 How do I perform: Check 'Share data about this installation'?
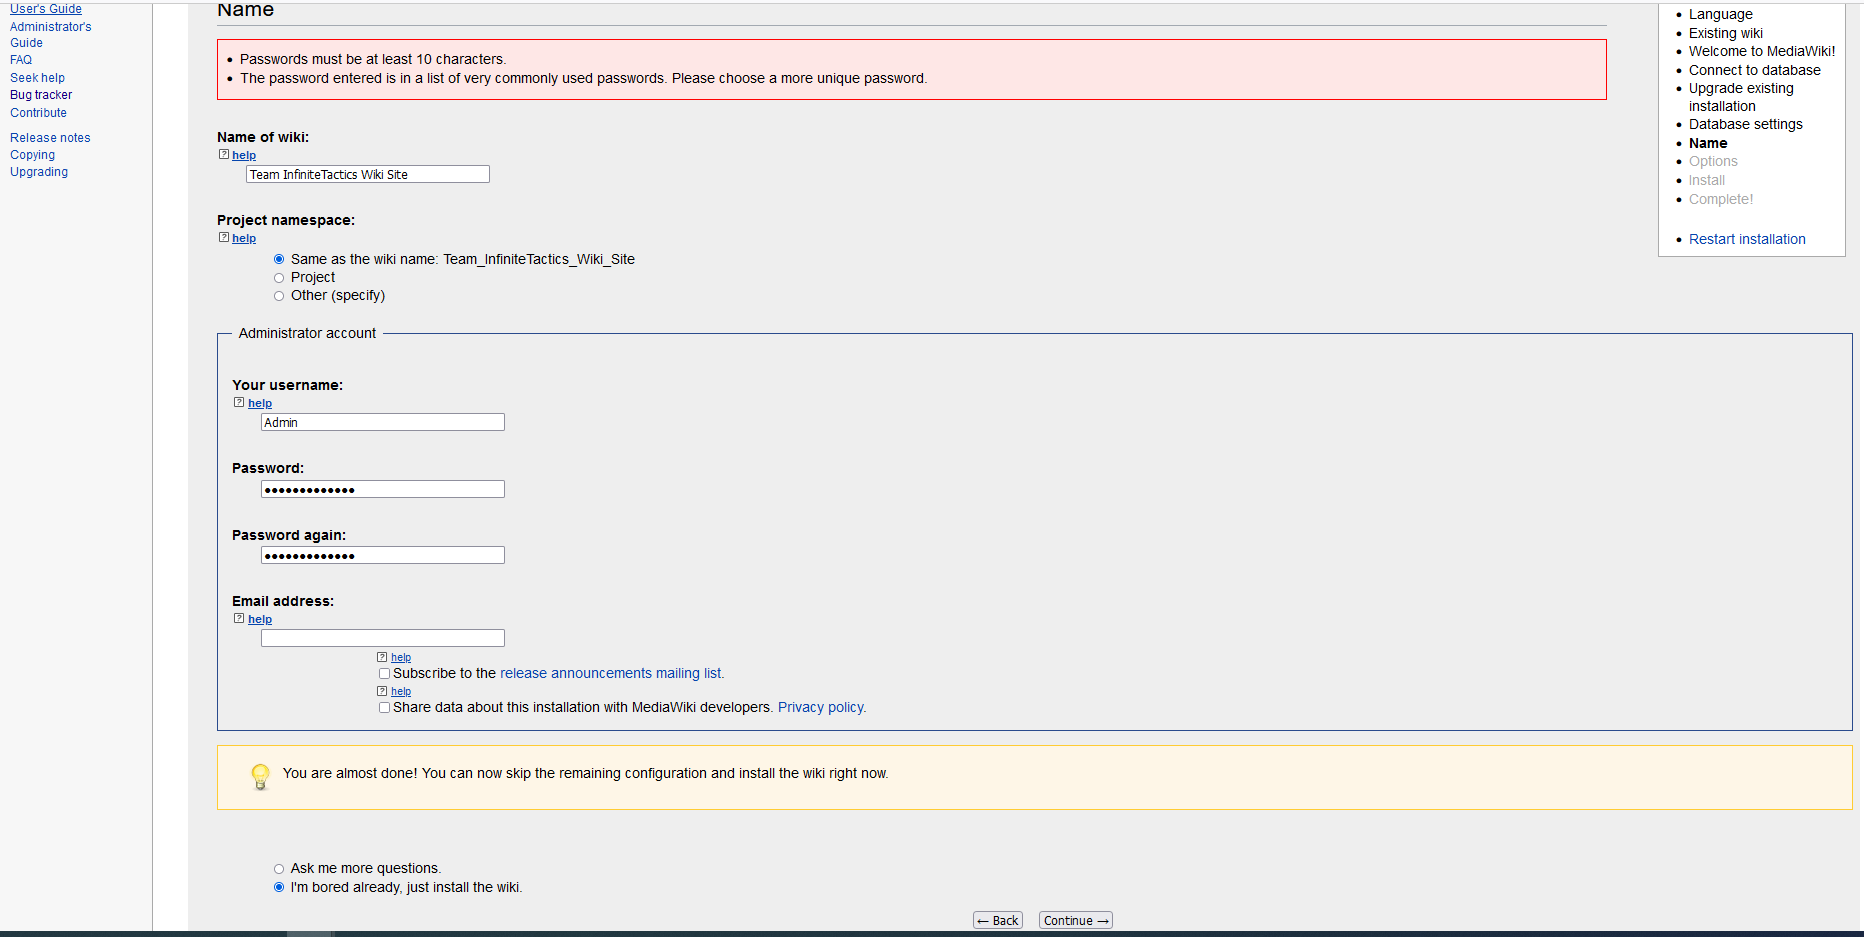[x=384, y=708]
